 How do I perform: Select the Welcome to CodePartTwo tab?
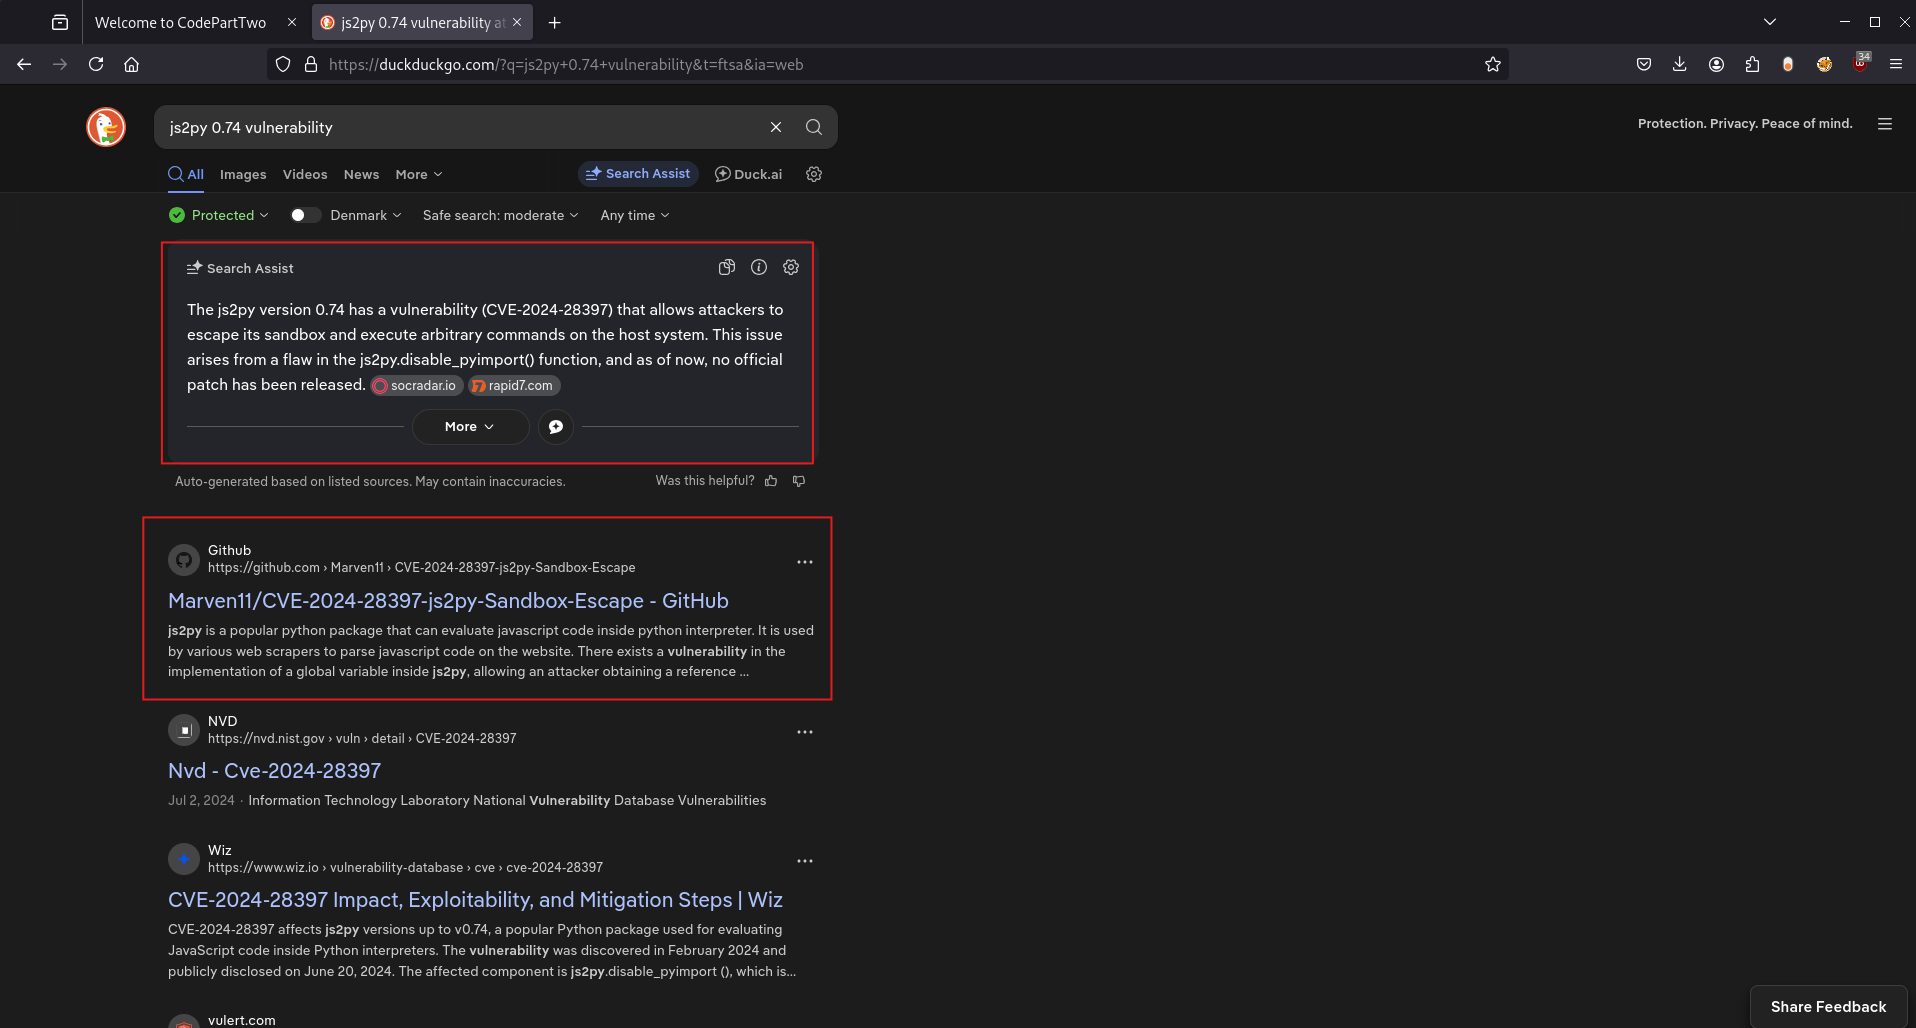(x=180, y=22)
